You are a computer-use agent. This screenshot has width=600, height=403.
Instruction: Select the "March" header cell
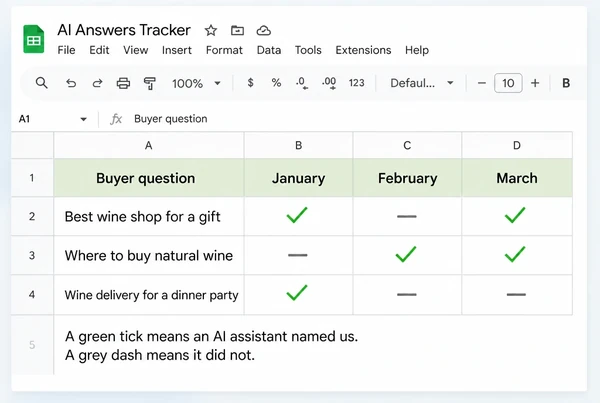point(517,178)
